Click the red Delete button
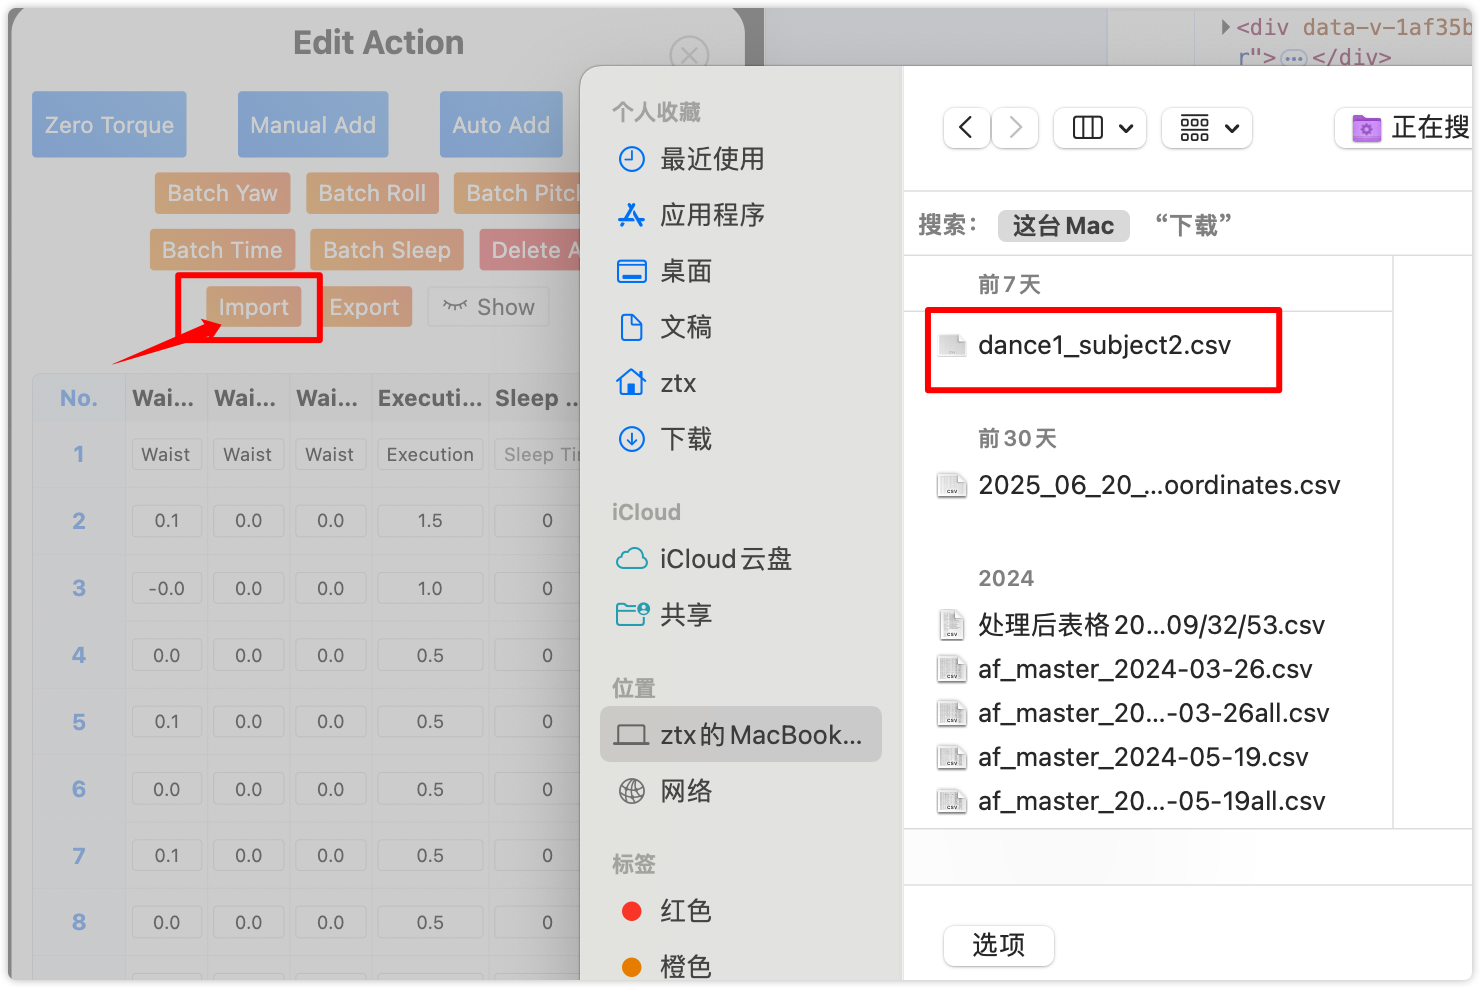 click(x=531, y=250)
